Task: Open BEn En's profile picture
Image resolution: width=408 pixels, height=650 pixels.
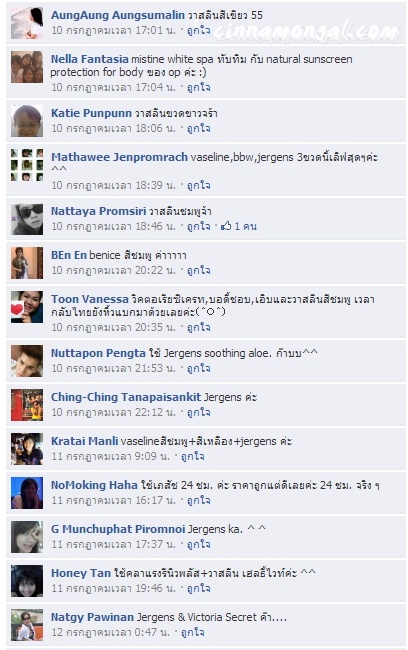Action: point(27,263)
